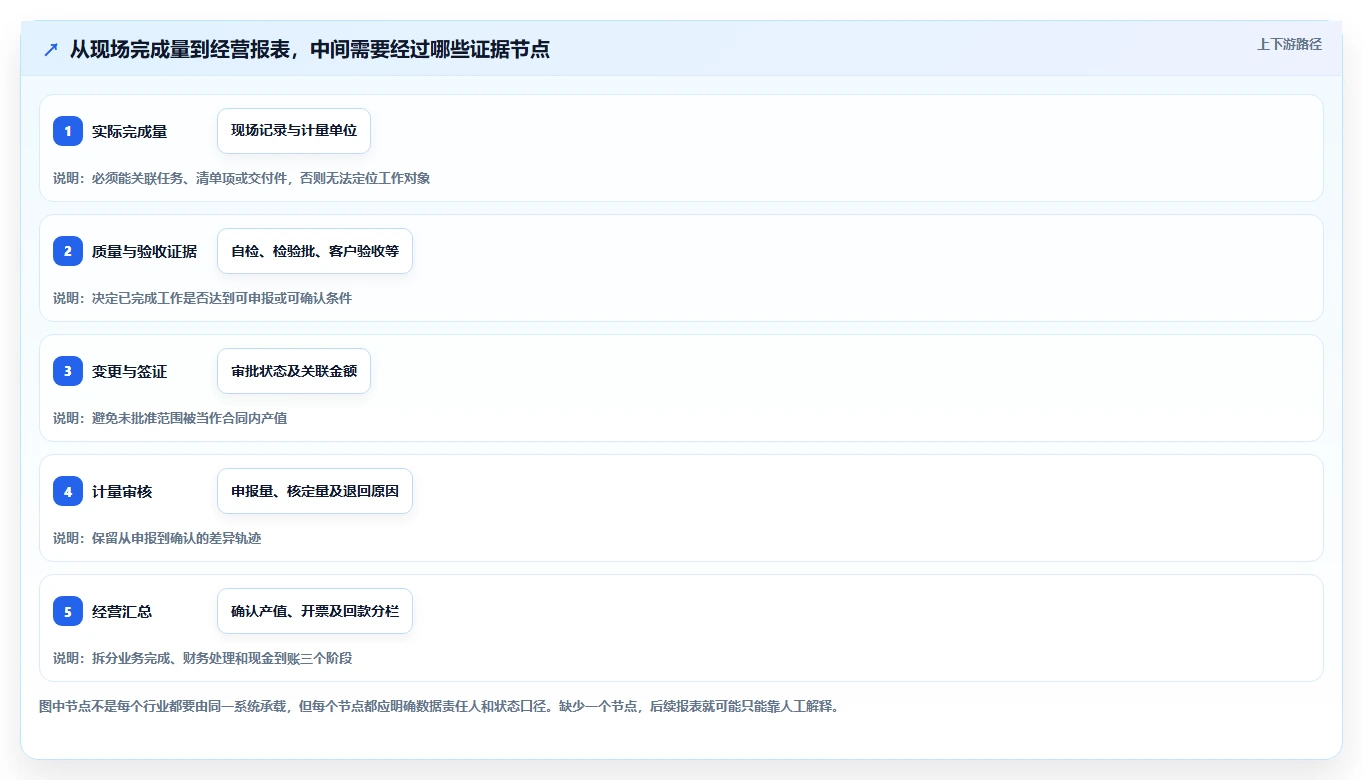Click the 确认产值、开票及回款分栏 chip

315,611
